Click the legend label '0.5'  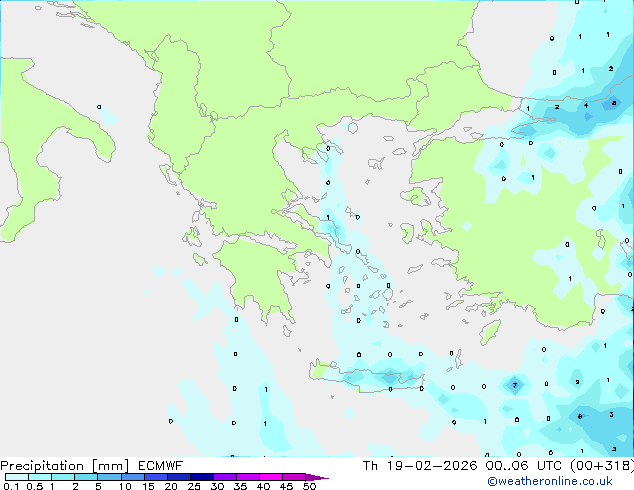tap(34, 486)
